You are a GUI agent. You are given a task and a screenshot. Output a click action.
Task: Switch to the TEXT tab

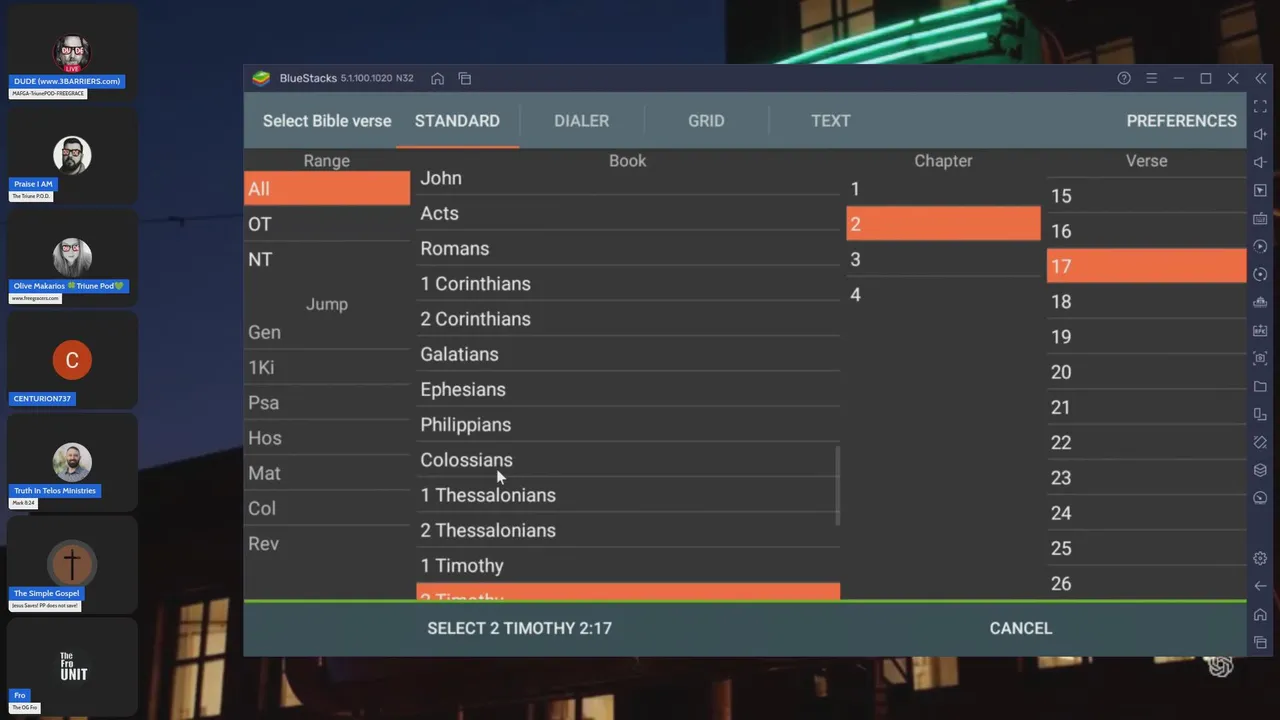(831, 120)
